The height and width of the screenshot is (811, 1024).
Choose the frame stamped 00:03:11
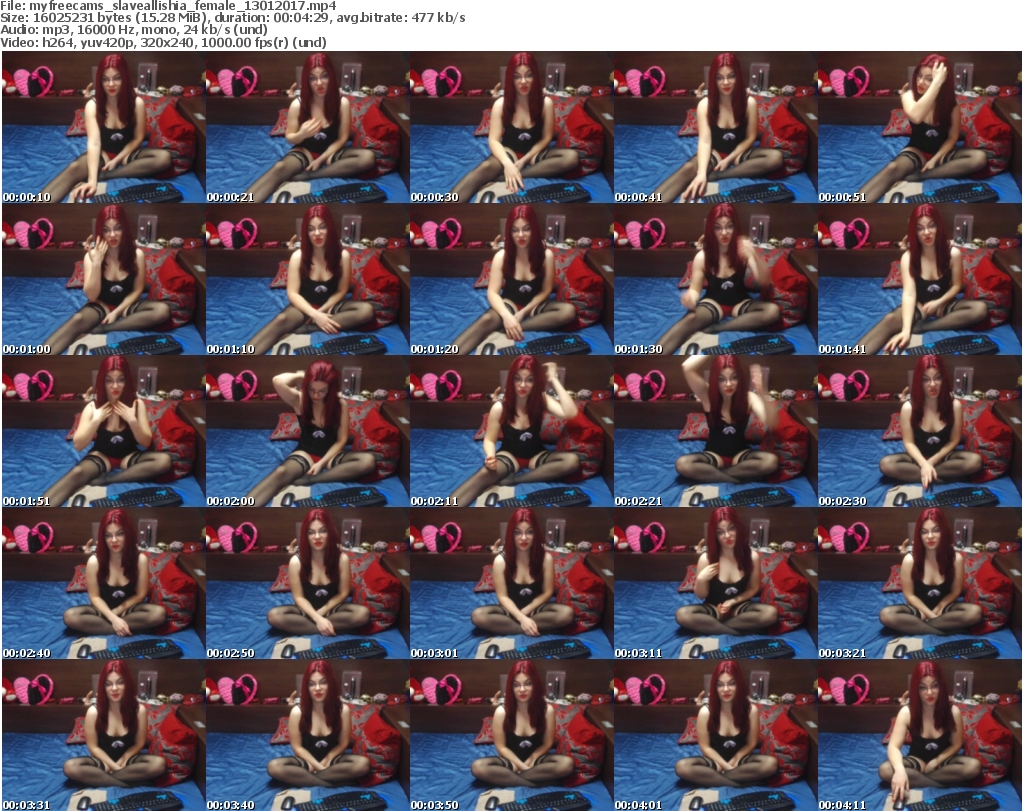coord(715,583)
